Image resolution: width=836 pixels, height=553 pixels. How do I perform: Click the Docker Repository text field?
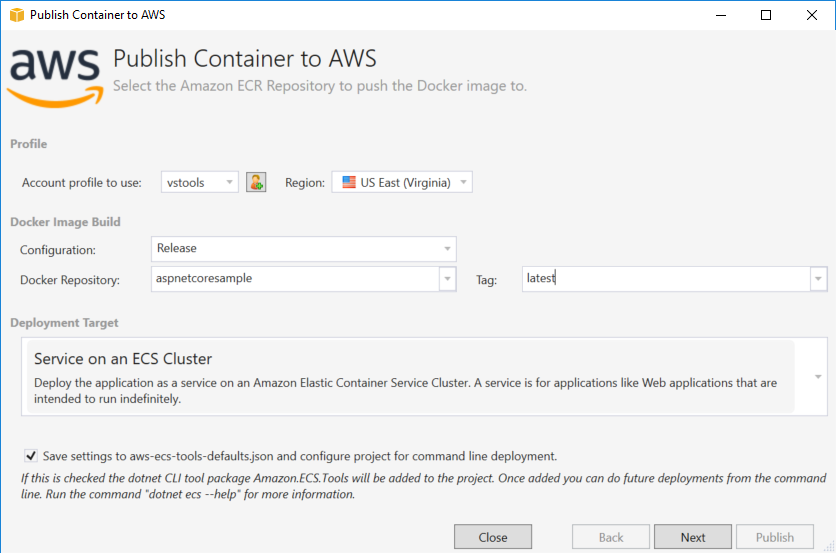point(295,279)
